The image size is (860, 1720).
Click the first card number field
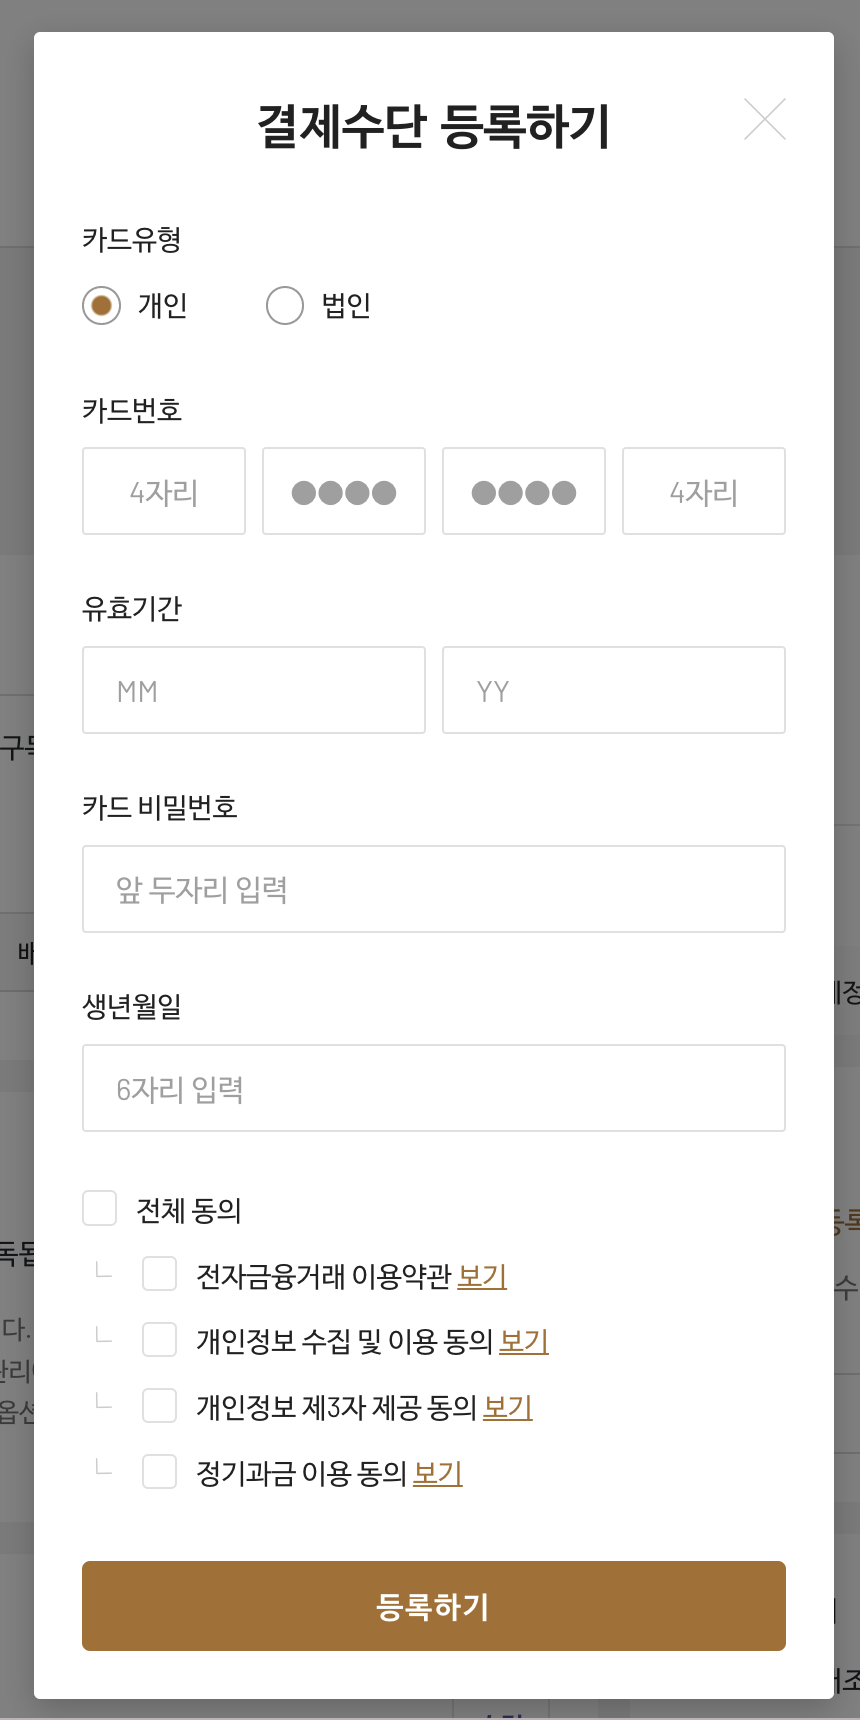click(164, 491)
